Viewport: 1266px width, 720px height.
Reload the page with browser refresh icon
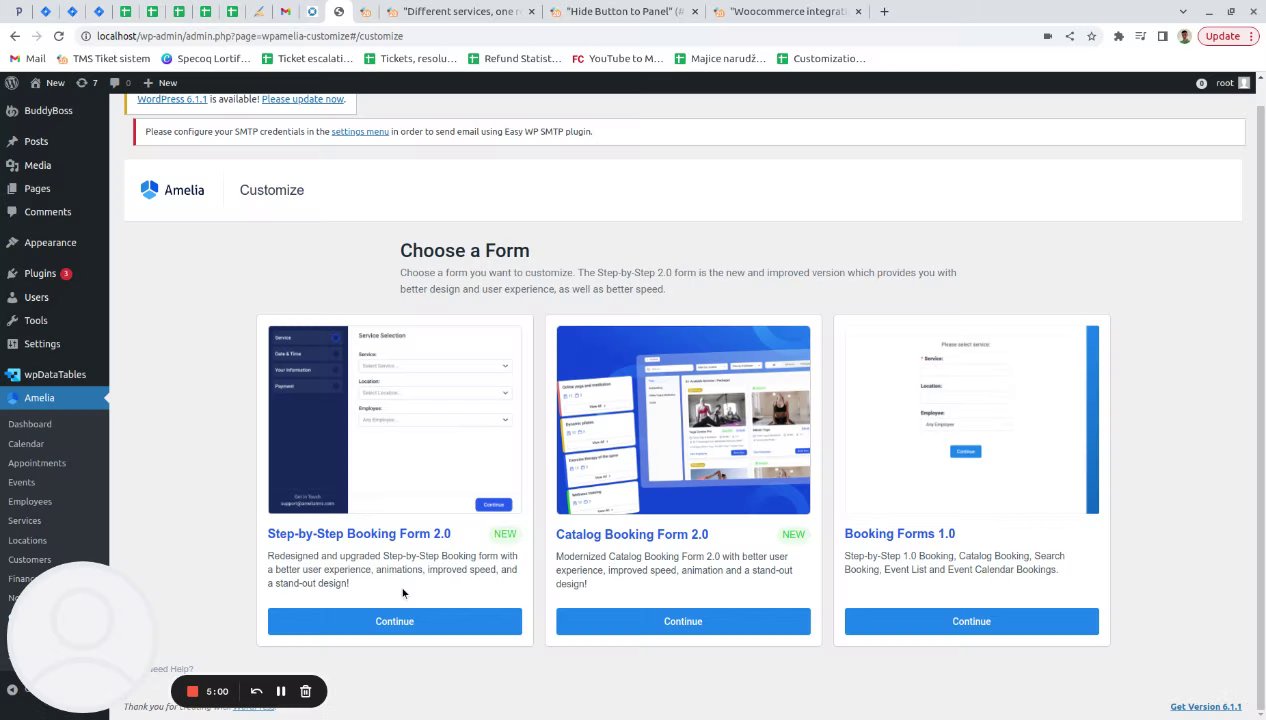coord(58,36)
